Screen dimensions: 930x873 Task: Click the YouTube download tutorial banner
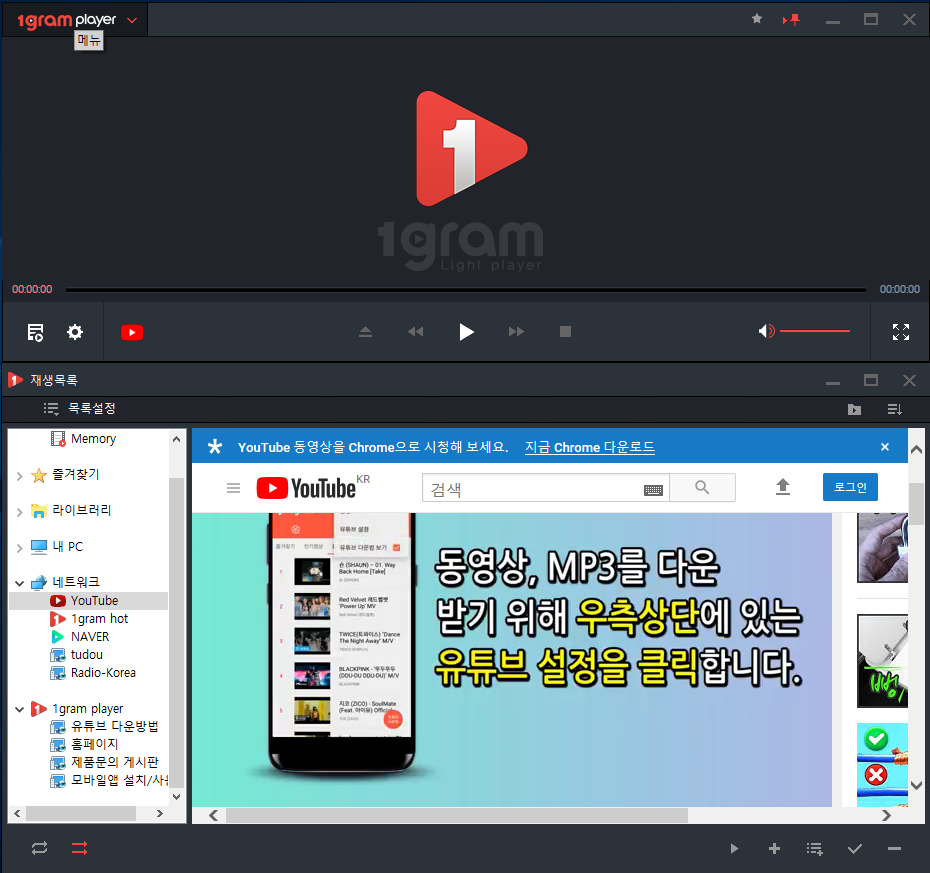512,659
